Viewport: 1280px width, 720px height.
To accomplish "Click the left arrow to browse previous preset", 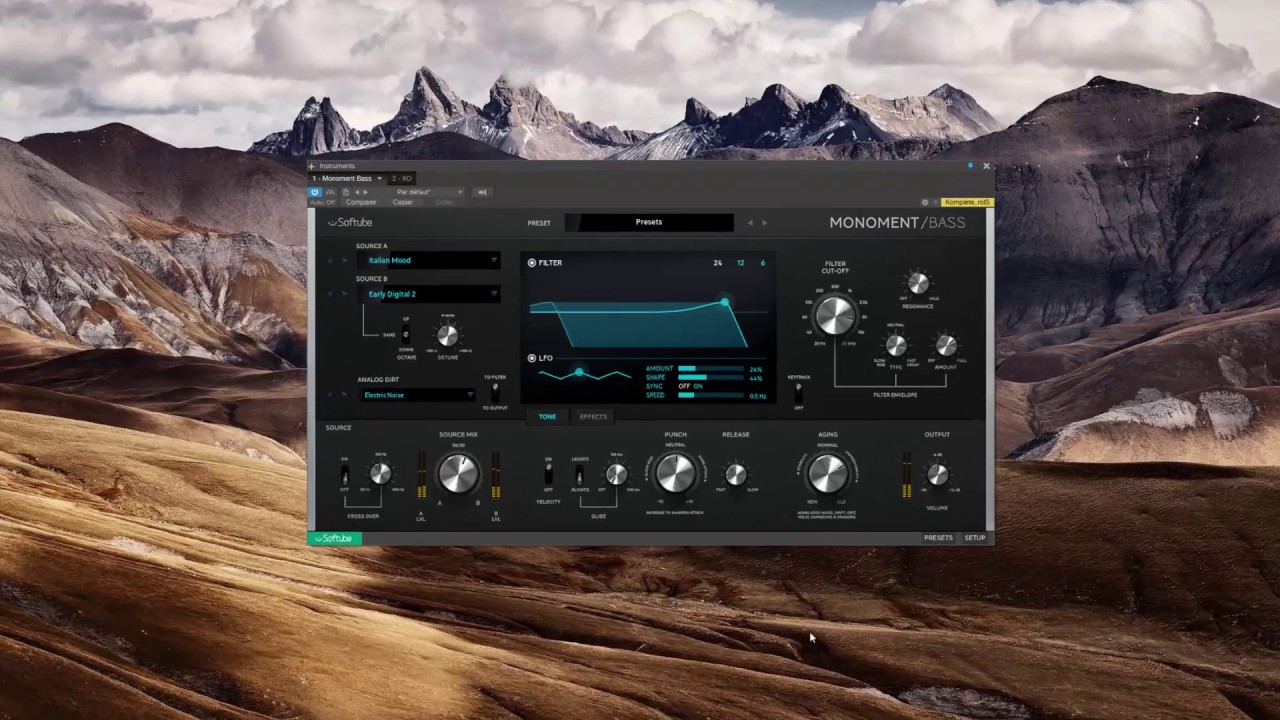I will click(x=751, y=222).
